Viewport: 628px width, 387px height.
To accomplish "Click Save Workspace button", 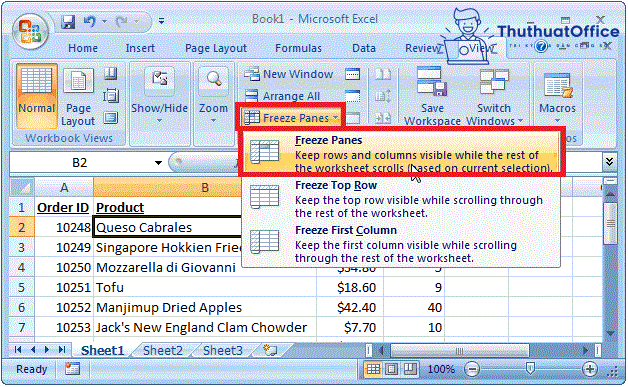I will [432, 96].
